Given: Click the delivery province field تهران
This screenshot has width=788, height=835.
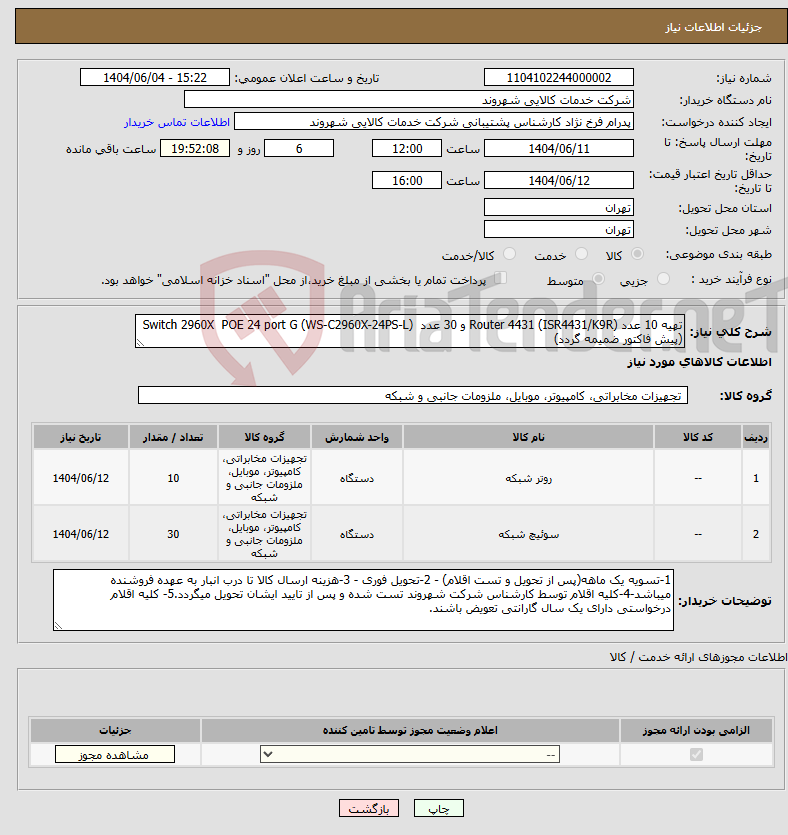Looking at the screenshot, I should coord(559,207).
